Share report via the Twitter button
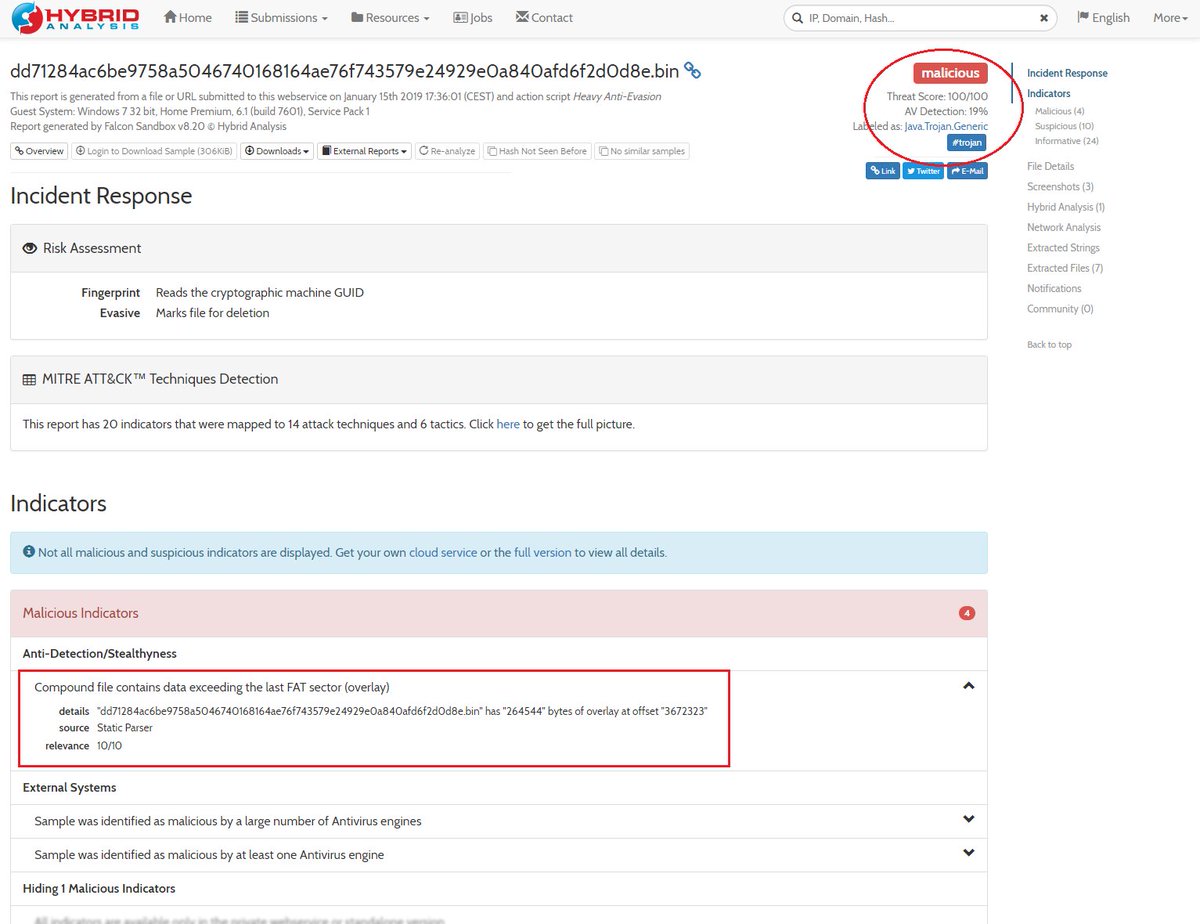Screen dimensions: 1200x924 click(x=923, y=171)
